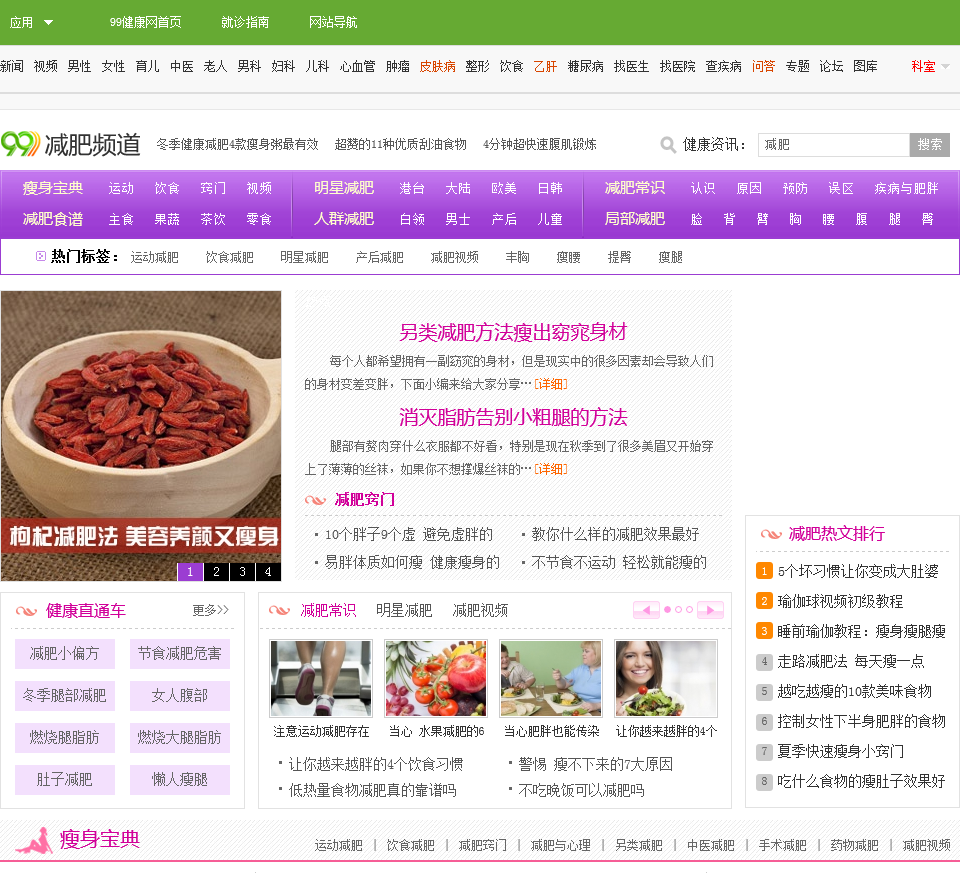The width and height of the screenshot is (960, 873).
Task: Click the 懒人瘦腿 tag button
Action: (179, 780)
